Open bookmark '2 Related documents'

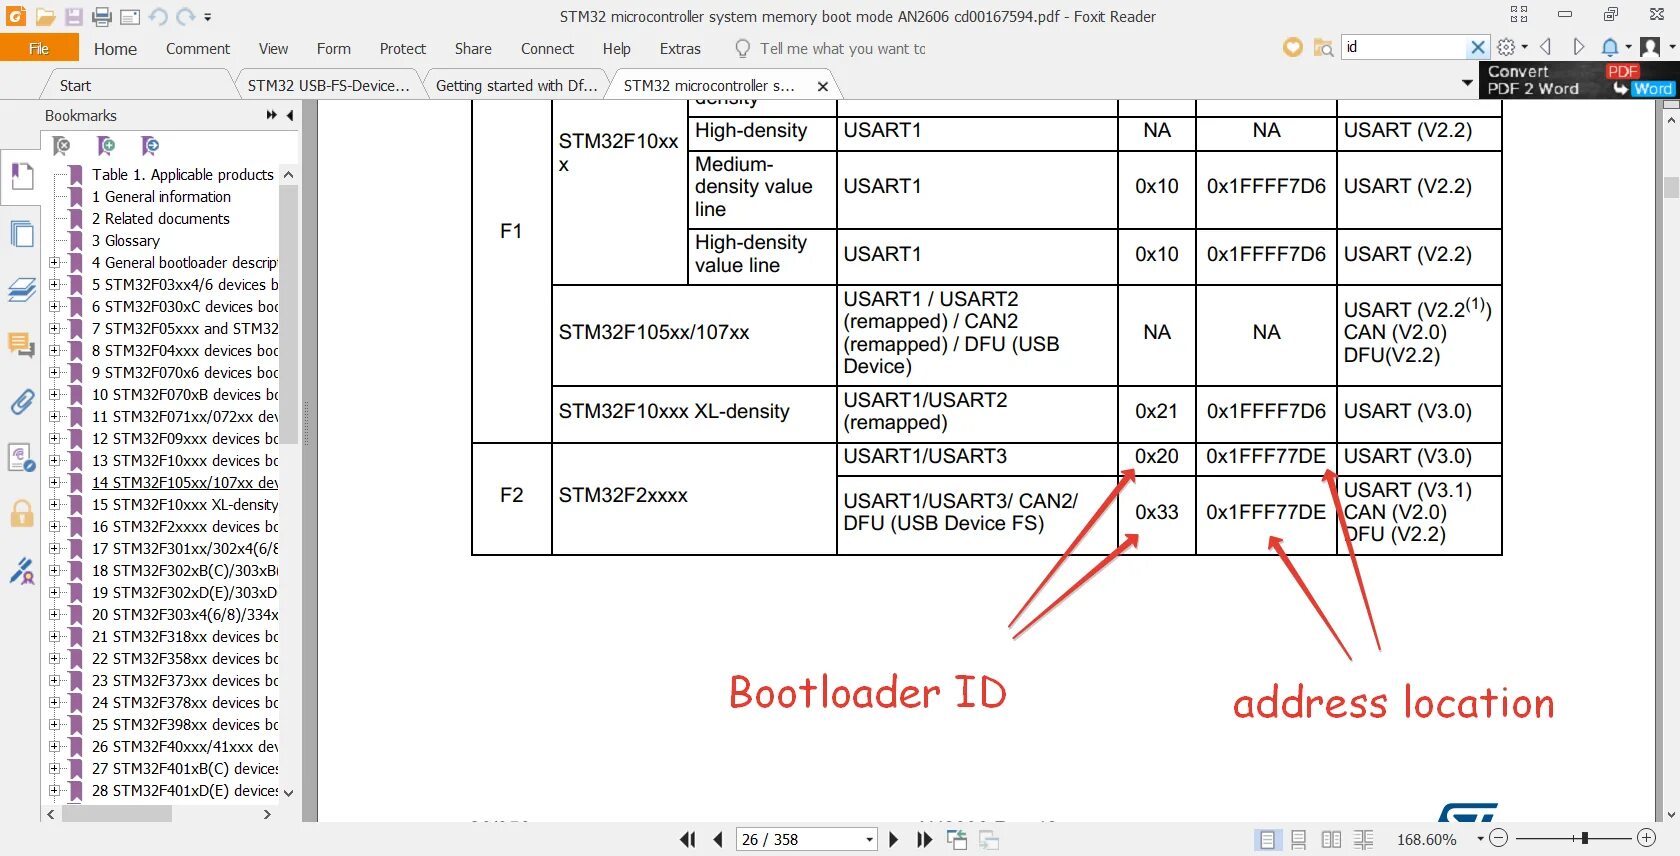point(161,219)
